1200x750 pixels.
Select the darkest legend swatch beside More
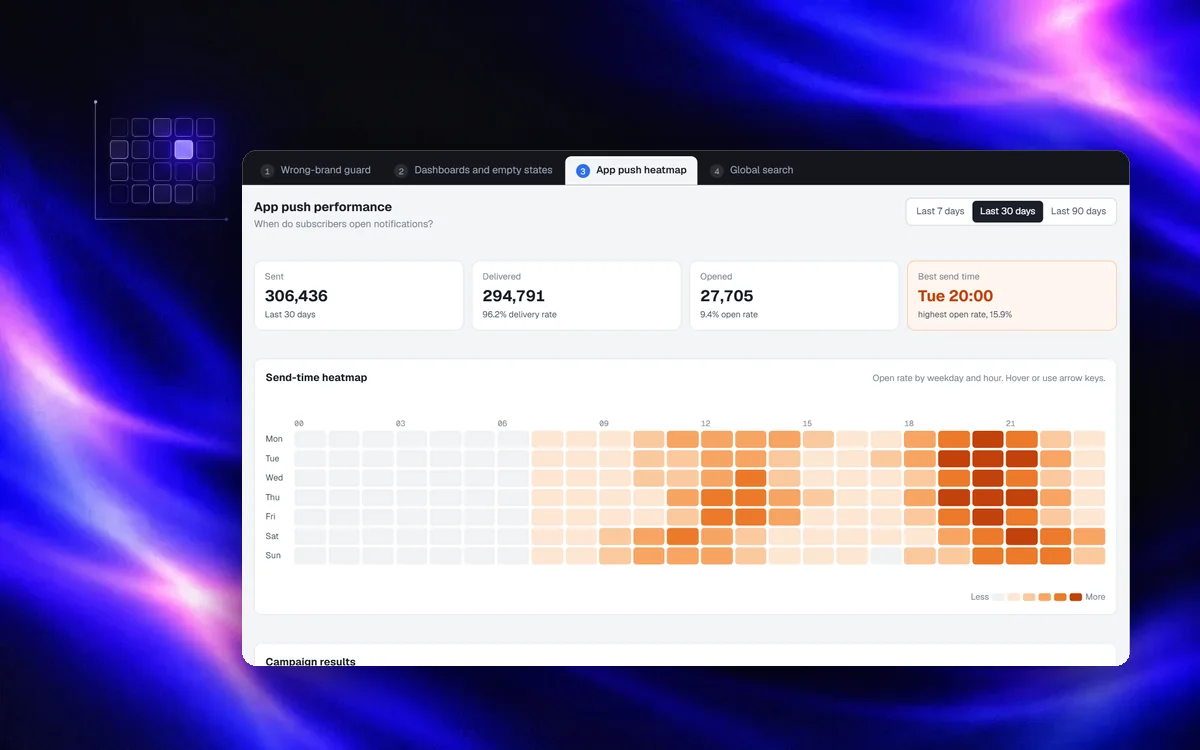[x=1076, y=597]
